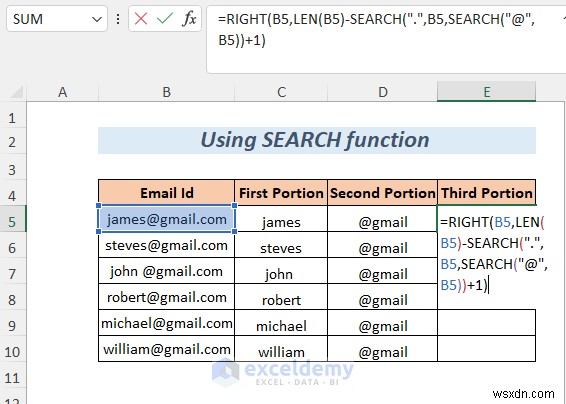Open the Name Box dropdown arrow
The image size is (566, 404).
96,19
